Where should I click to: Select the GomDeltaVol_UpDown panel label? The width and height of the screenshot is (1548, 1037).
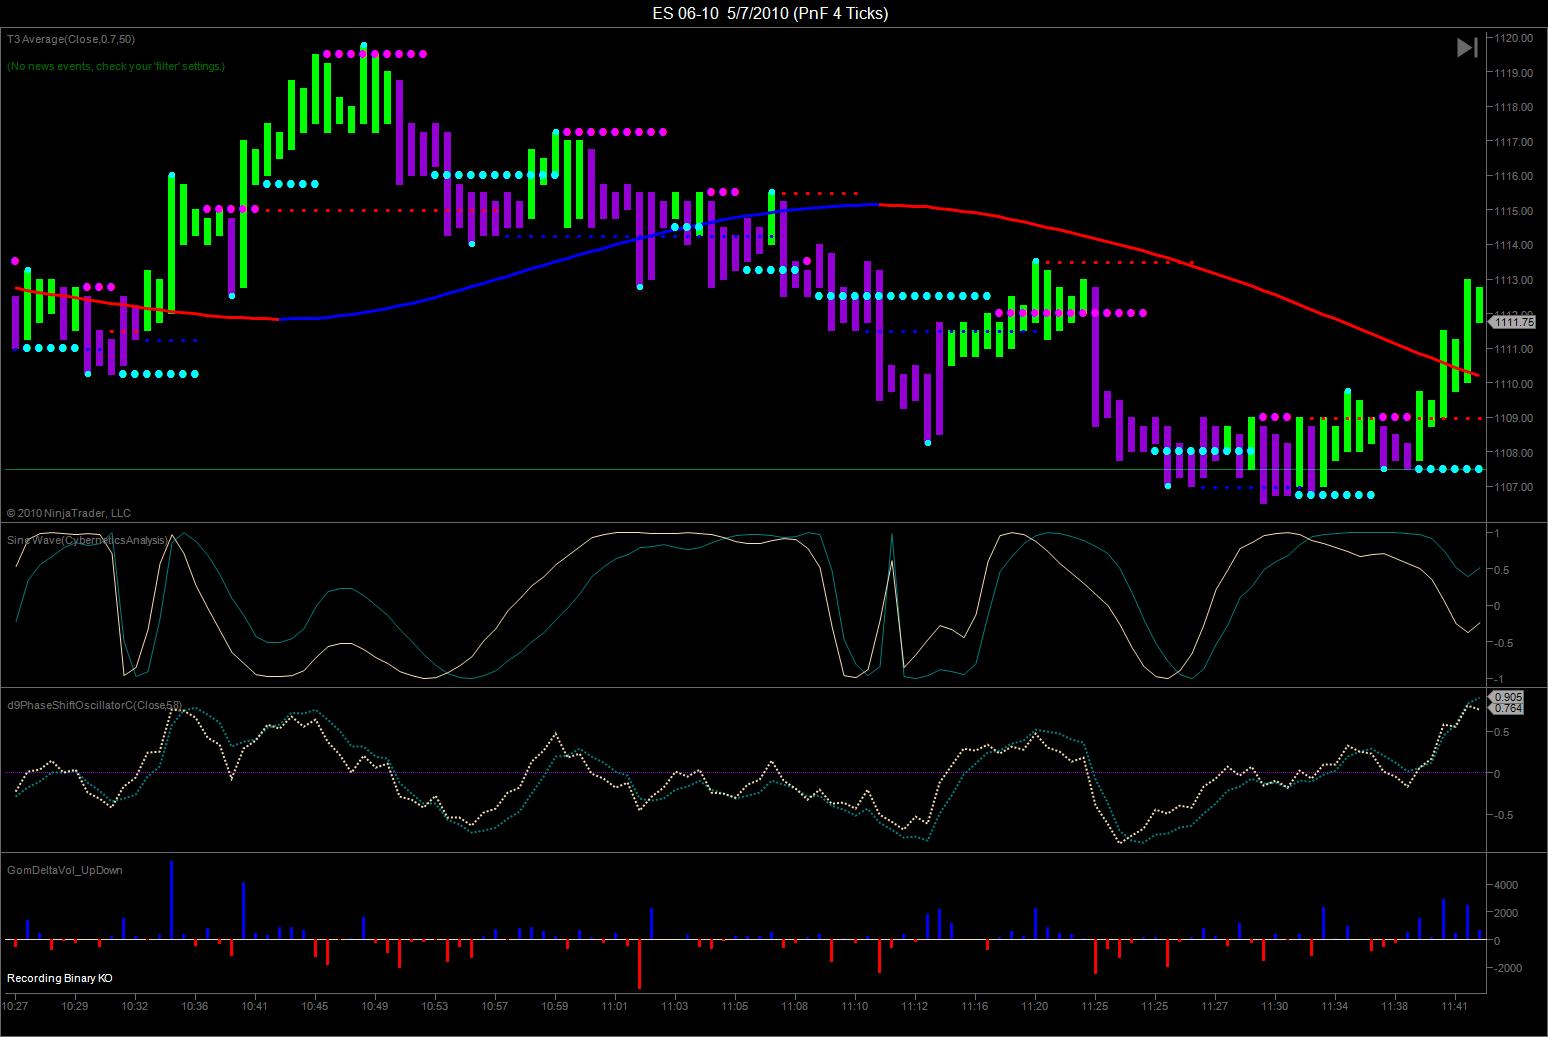pyautogui.click(x=65, y=870)
